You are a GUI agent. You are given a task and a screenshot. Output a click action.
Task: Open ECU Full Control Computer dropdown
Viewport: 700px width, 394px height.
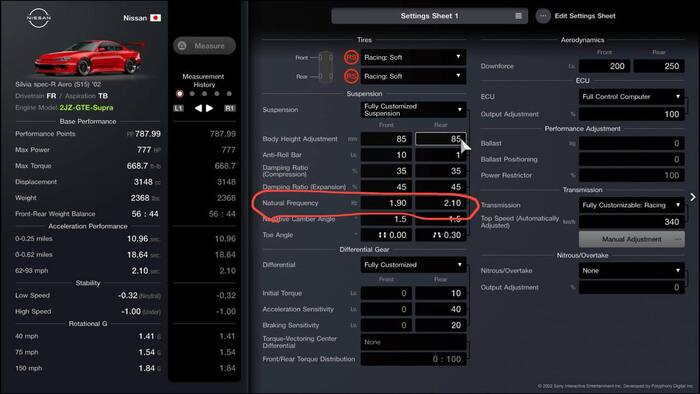[632, 96]
